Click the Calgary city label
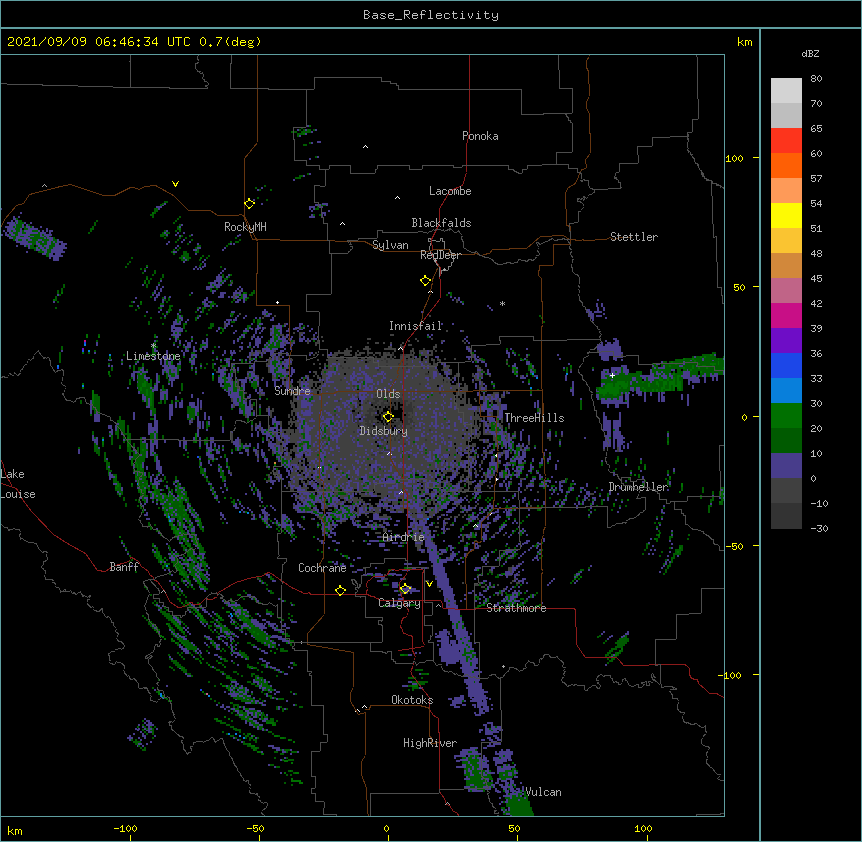This screenshot has height=842, width=862. tap(399, 603)
